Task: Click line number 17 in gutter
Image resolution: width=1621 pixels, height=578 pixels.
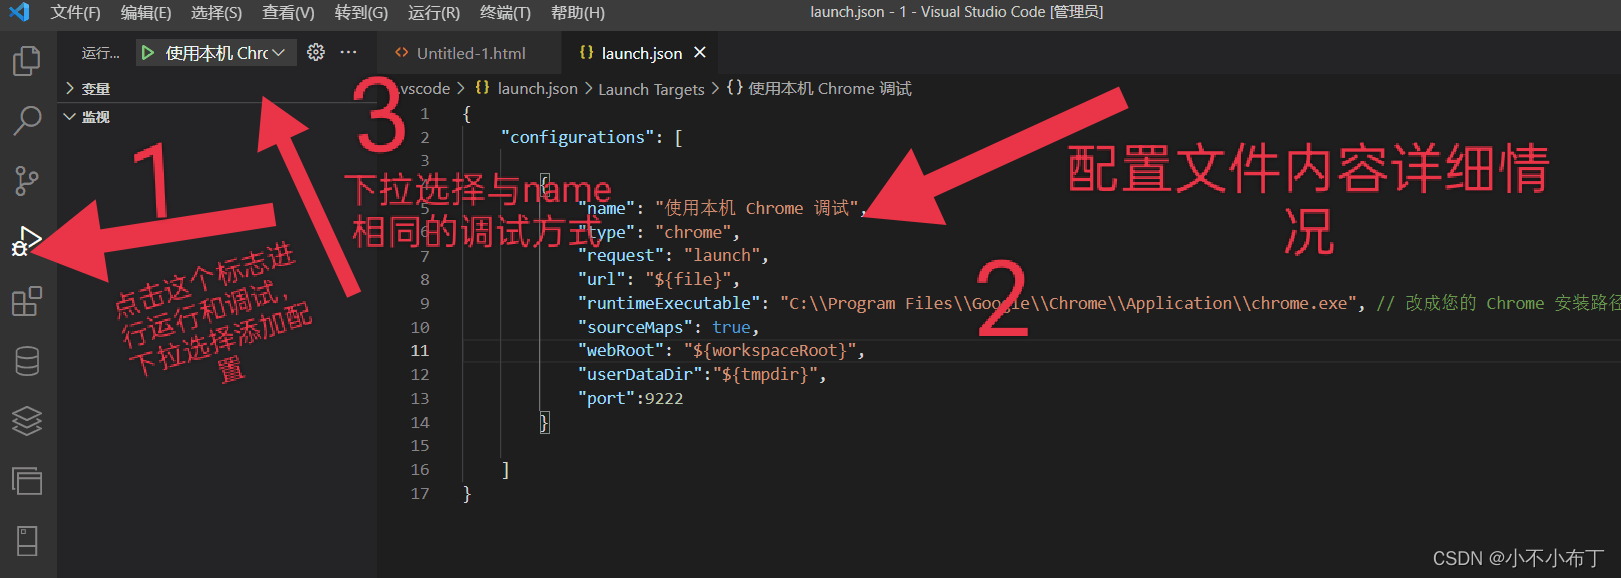Action: click(x=420, y=493)
